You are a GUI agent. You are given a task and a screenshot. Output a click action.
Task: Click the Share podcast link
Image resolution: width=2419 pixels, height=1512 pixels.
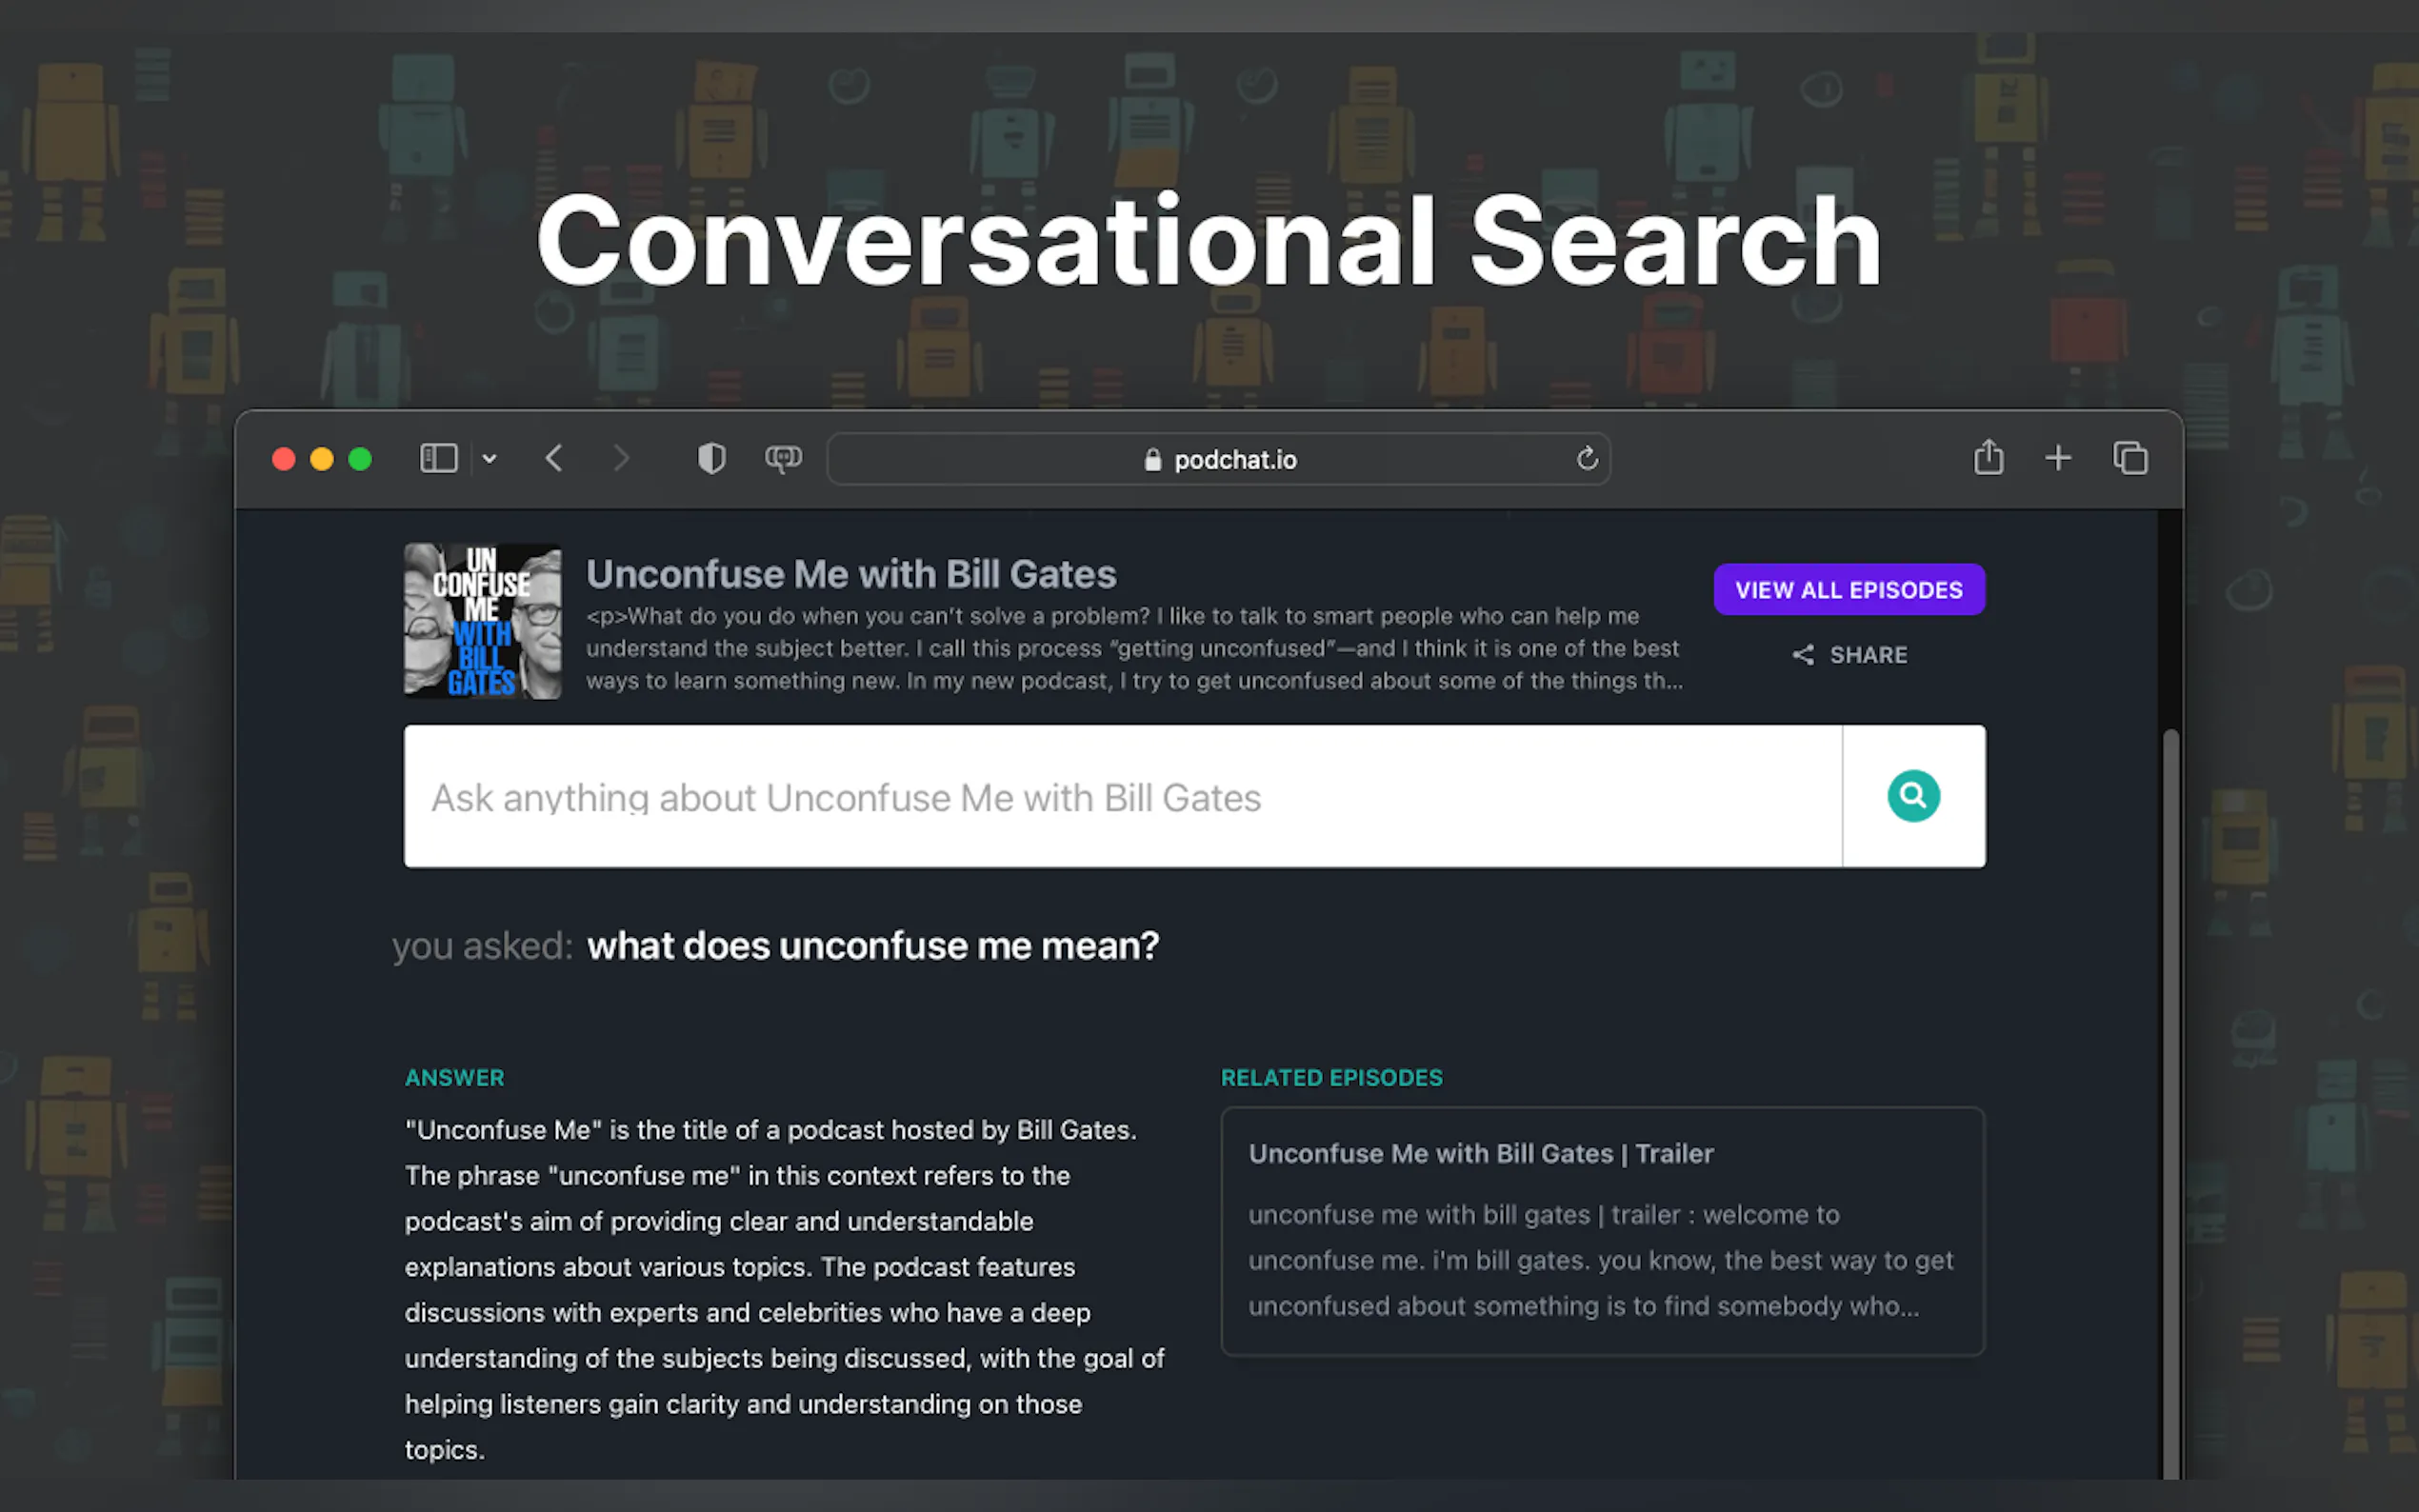click(1850, 655)
